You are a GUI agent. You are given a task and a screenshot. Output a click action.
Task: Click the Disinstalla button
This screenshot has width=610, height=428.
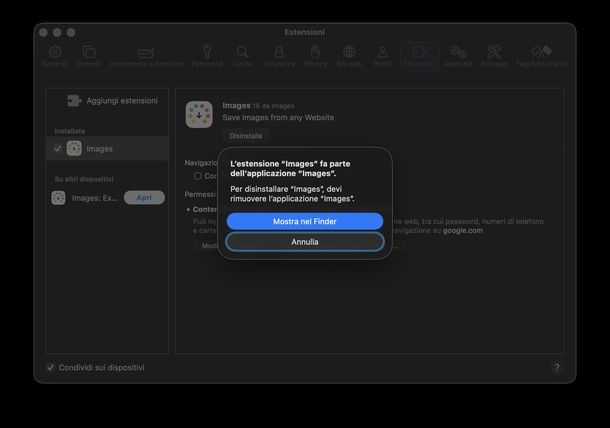(245, 136)
